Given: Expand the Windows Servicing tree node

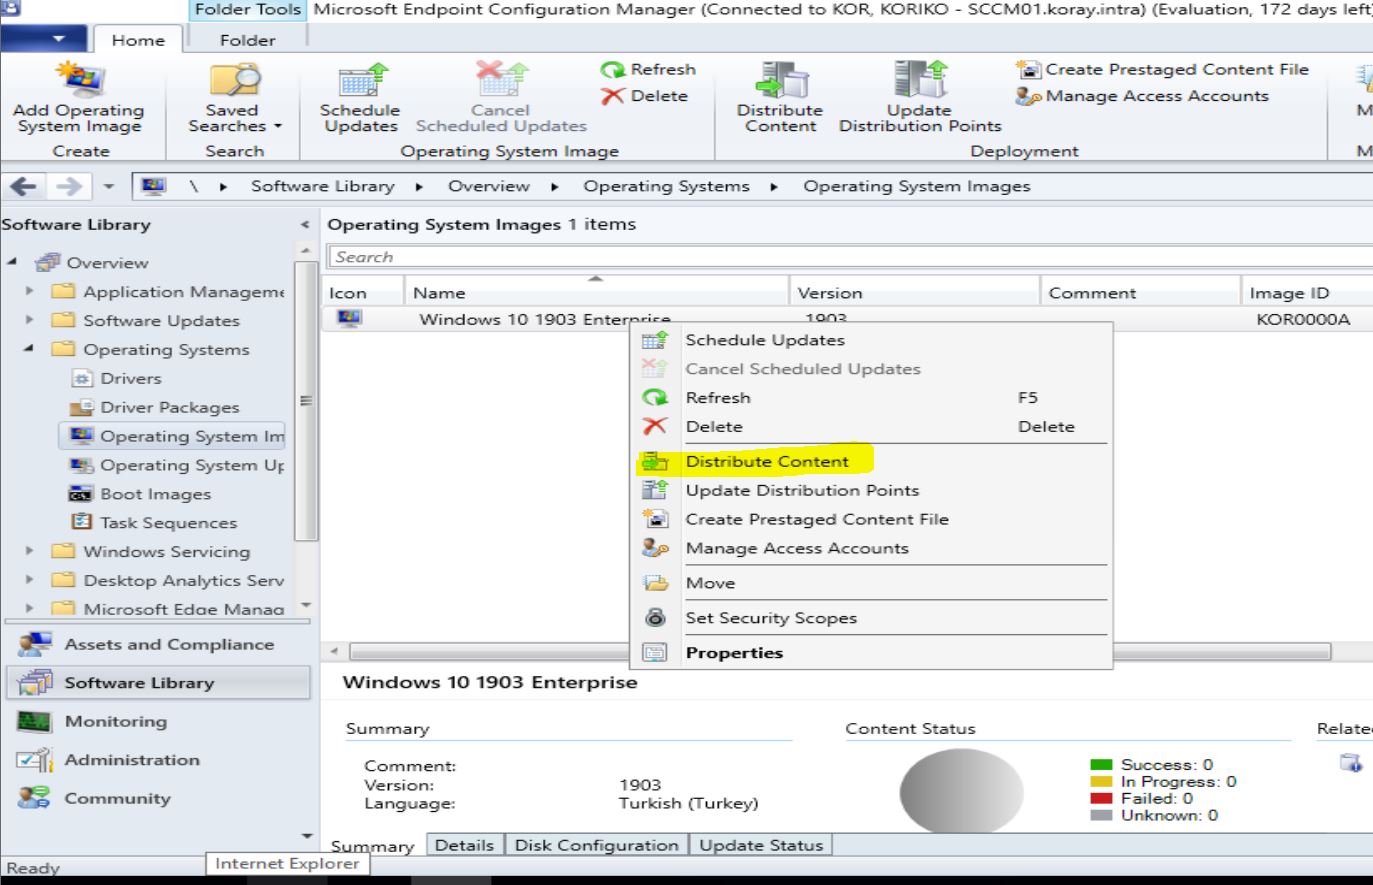Looking at the screenshot, I should (30, 551).
